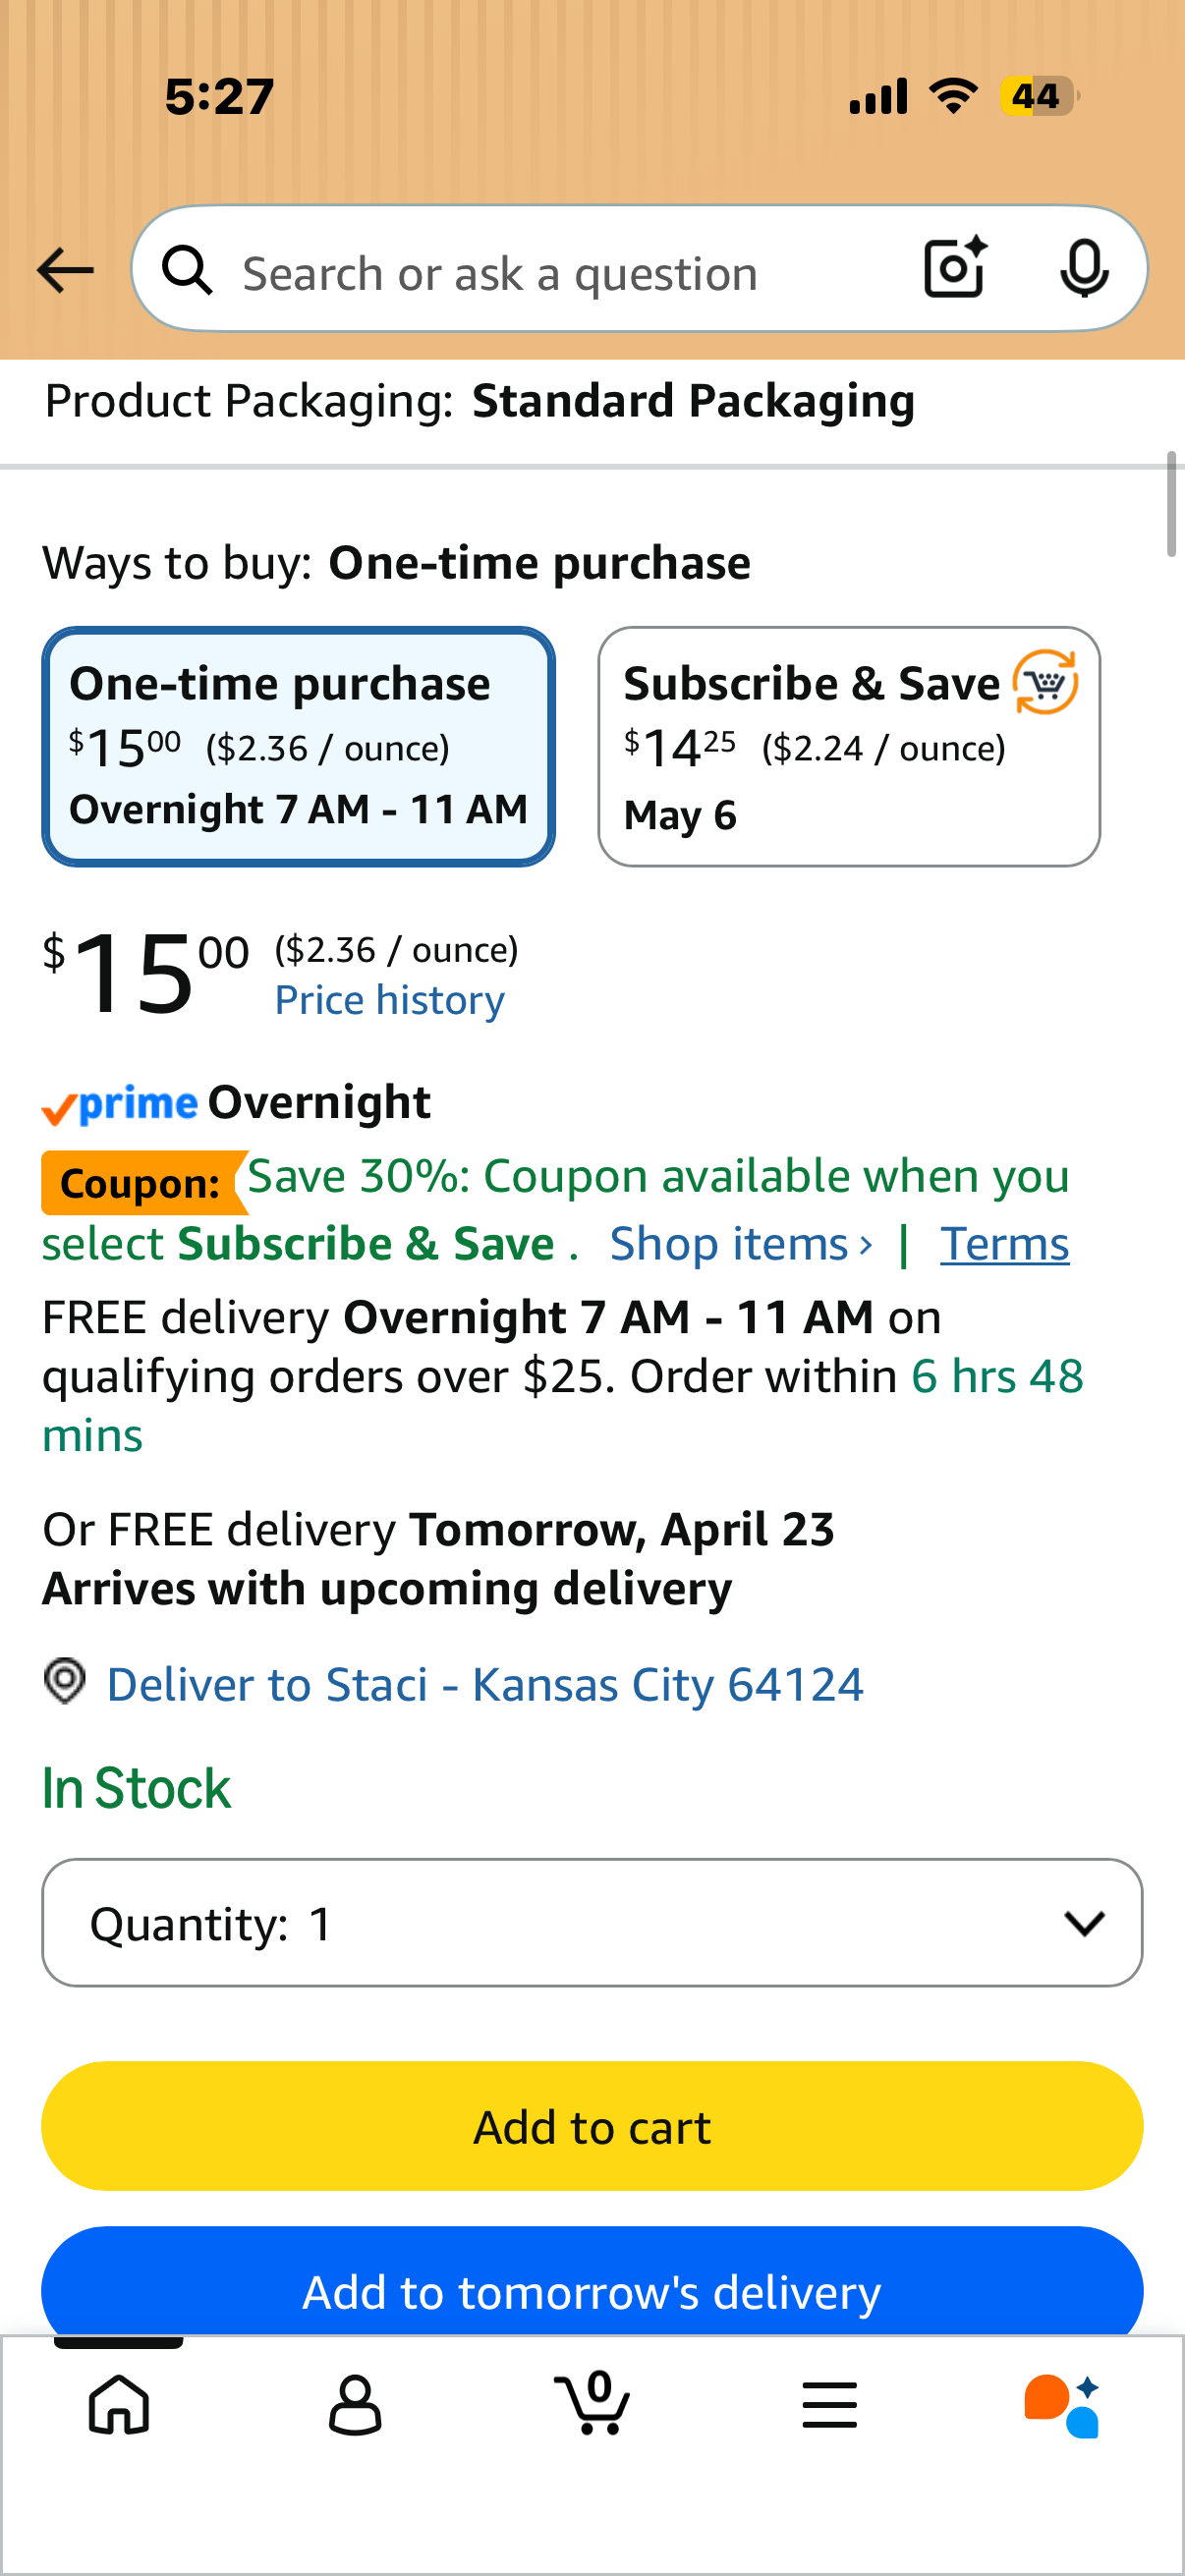Click the Add to cart button
Viewport: 1185px width, 2576px height.
tap(592, 2126)
